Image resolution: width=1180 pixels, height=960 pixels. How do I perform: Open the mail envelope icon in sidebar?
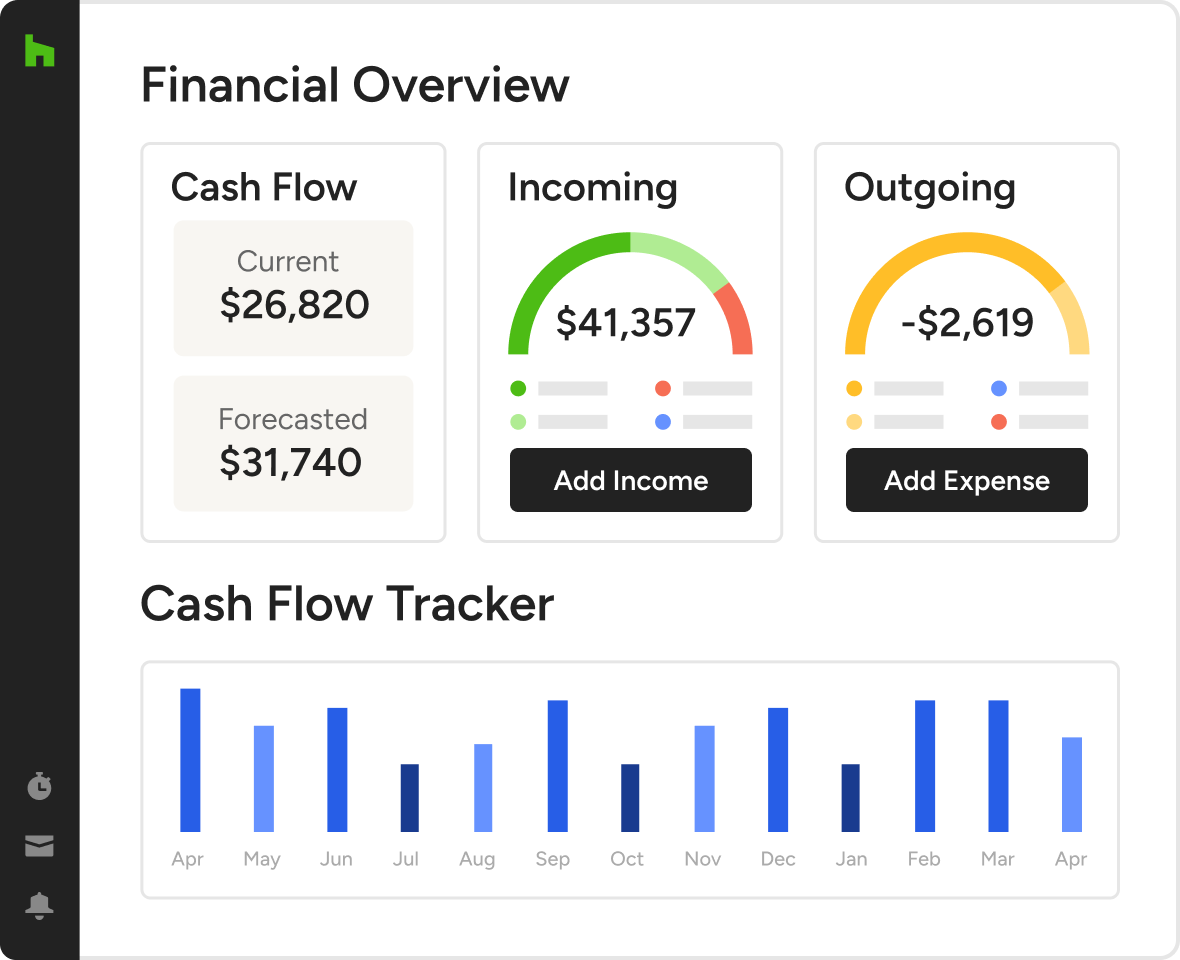[39, 846]
